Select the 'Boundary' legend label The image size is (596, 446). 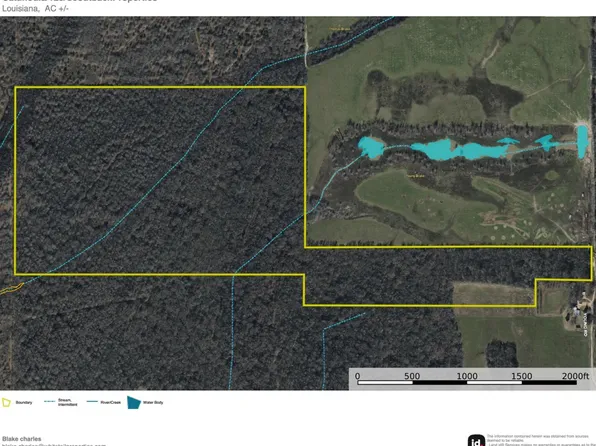coord(24,402)
